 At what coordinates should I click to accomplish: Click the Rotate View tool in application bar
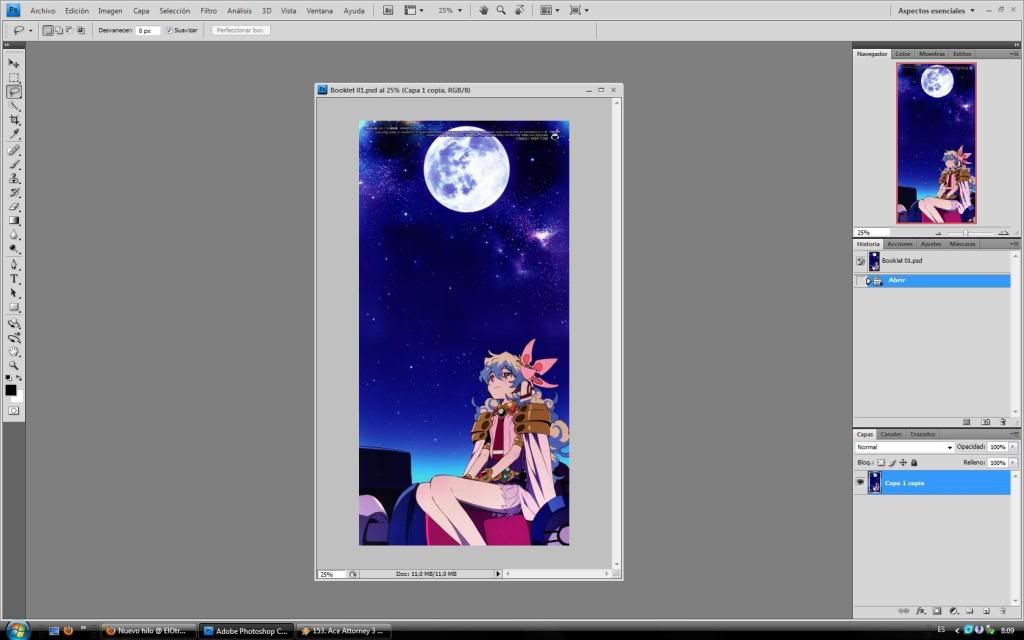point(519,10)
